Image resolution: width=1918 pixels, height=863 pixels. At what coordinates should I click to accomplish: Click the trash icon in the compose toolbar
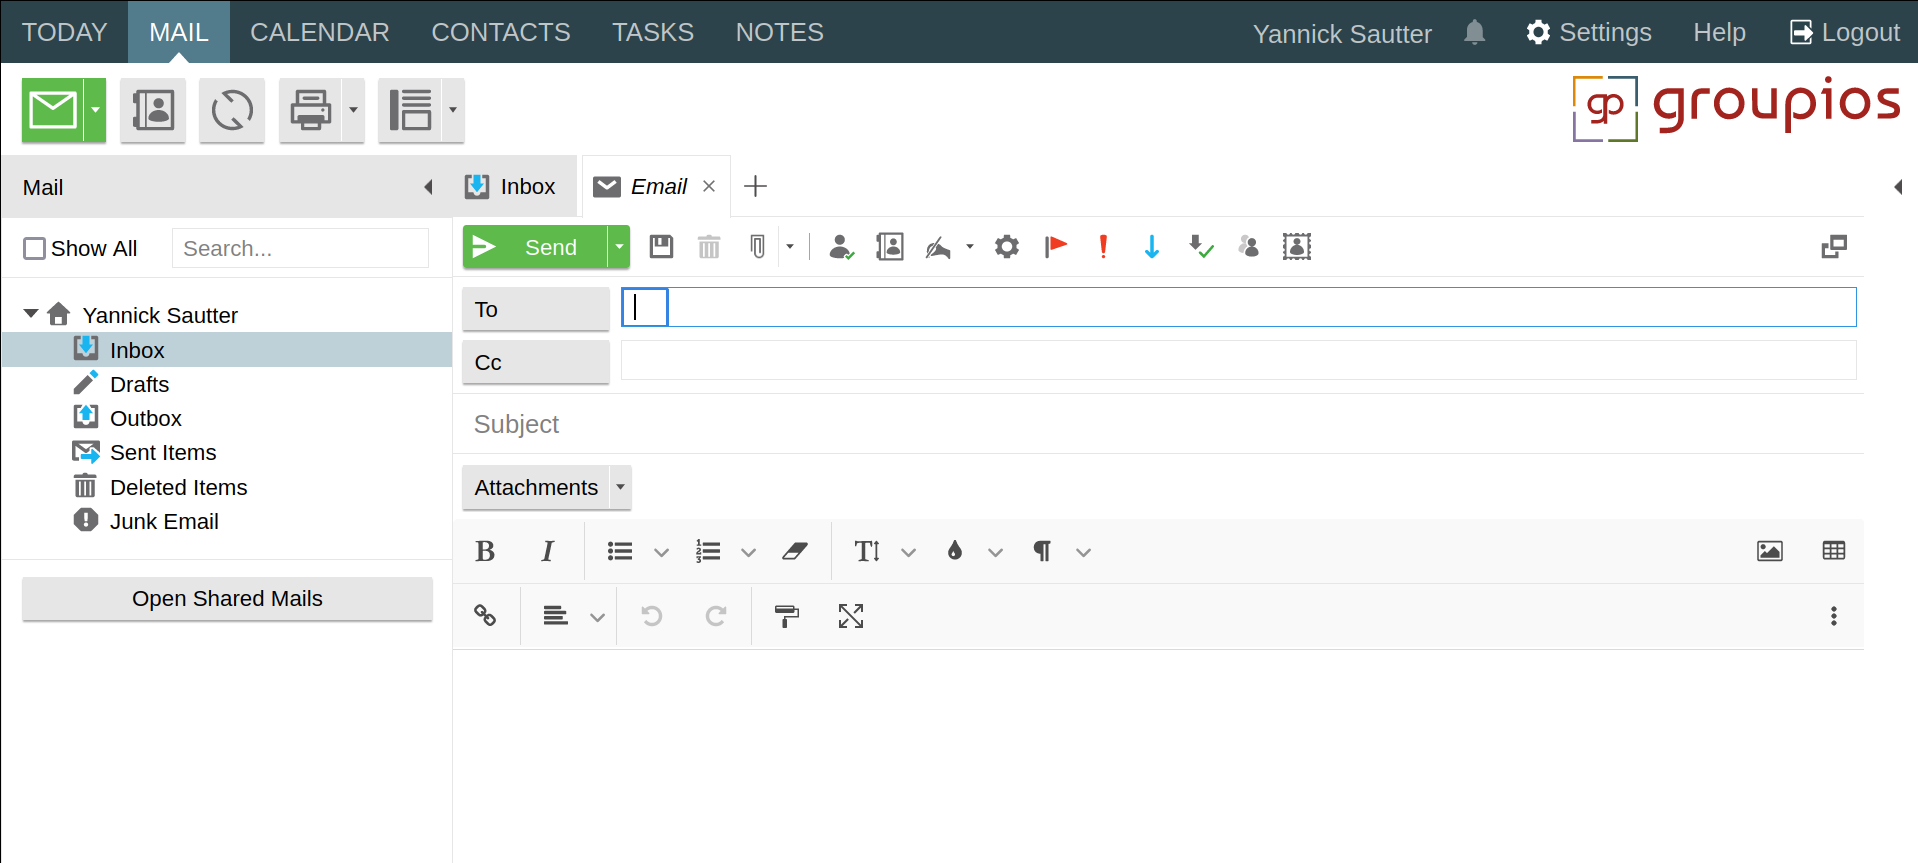tap(709, 246)
